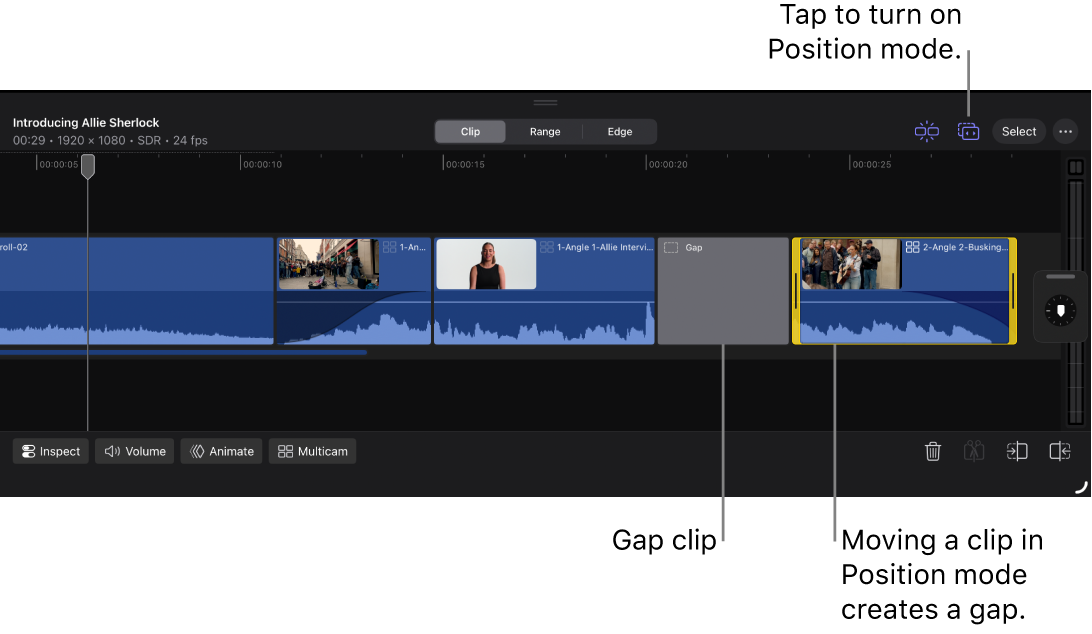
Task: Switch to the Clip tab
Action: point(470,131)
